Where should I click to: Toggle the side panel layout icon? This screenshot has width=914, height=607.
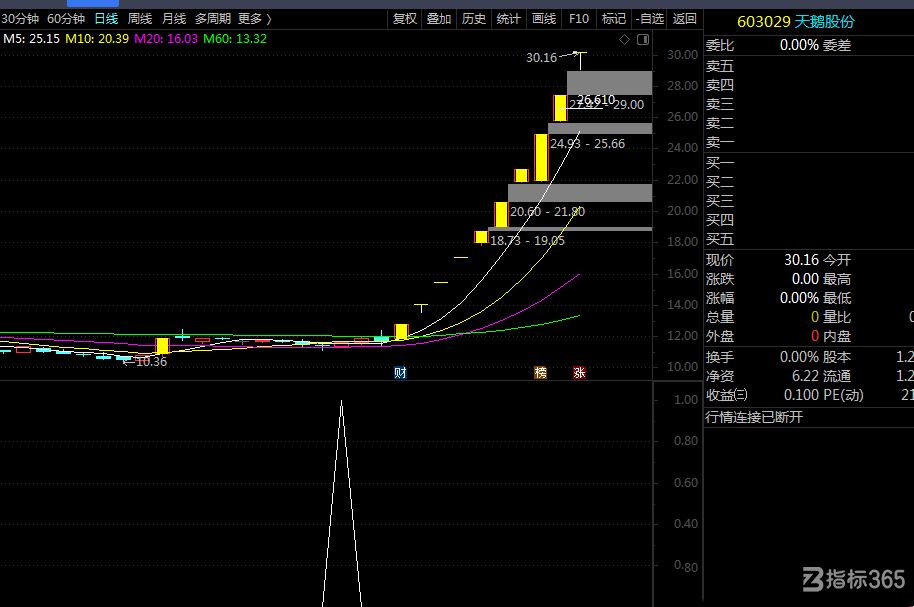point(643,40)
